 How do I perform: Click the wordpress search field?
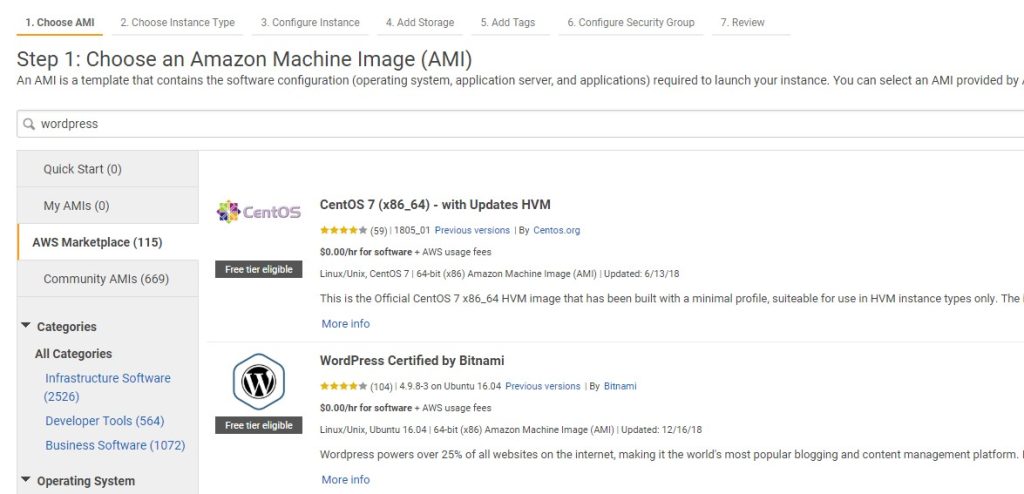coord(522,124)
